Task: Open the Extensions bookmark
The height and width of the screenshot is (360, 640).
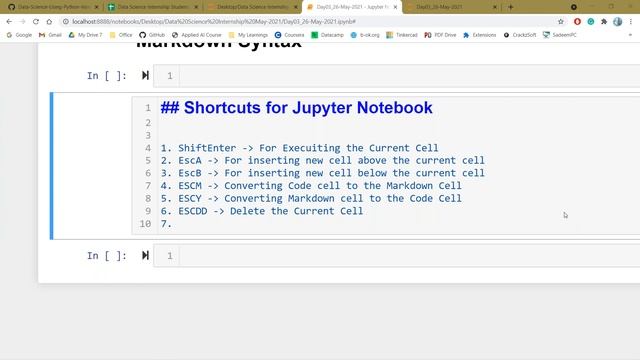Action: tap(480, 35)
